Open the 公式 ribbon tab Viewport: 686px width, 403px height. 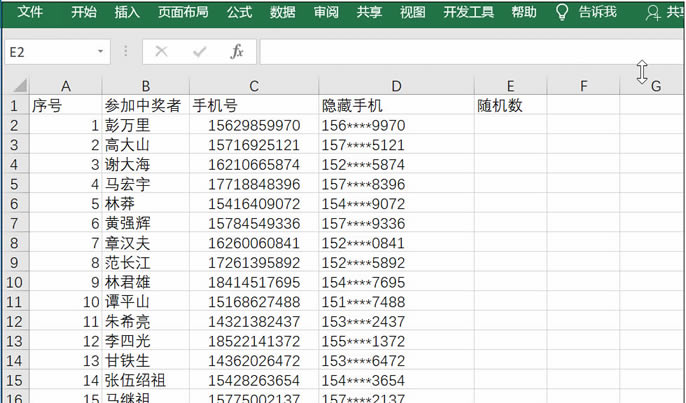click(x=239, y=12)
